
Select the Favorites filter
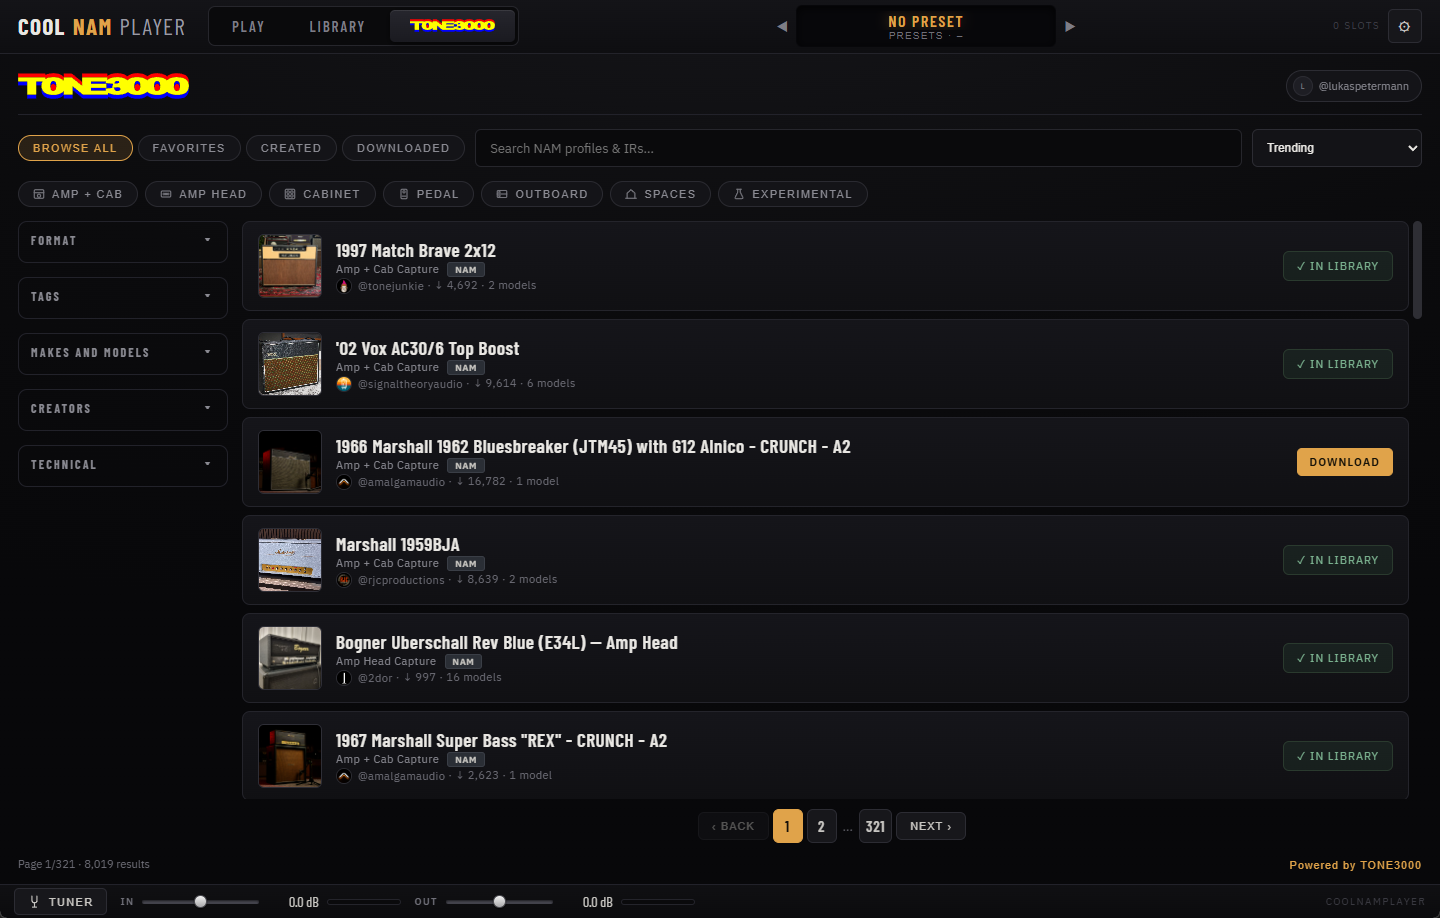point(189,148)
